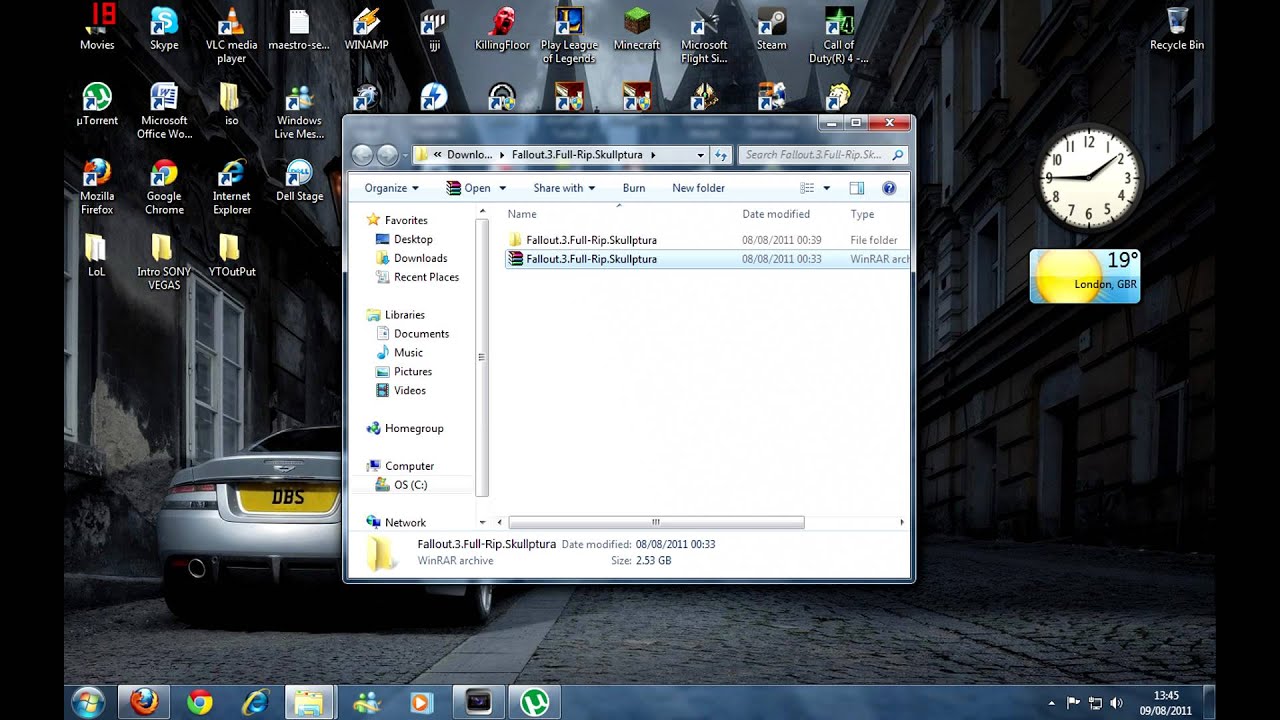Click the Windows Start button

click(88, 702)
